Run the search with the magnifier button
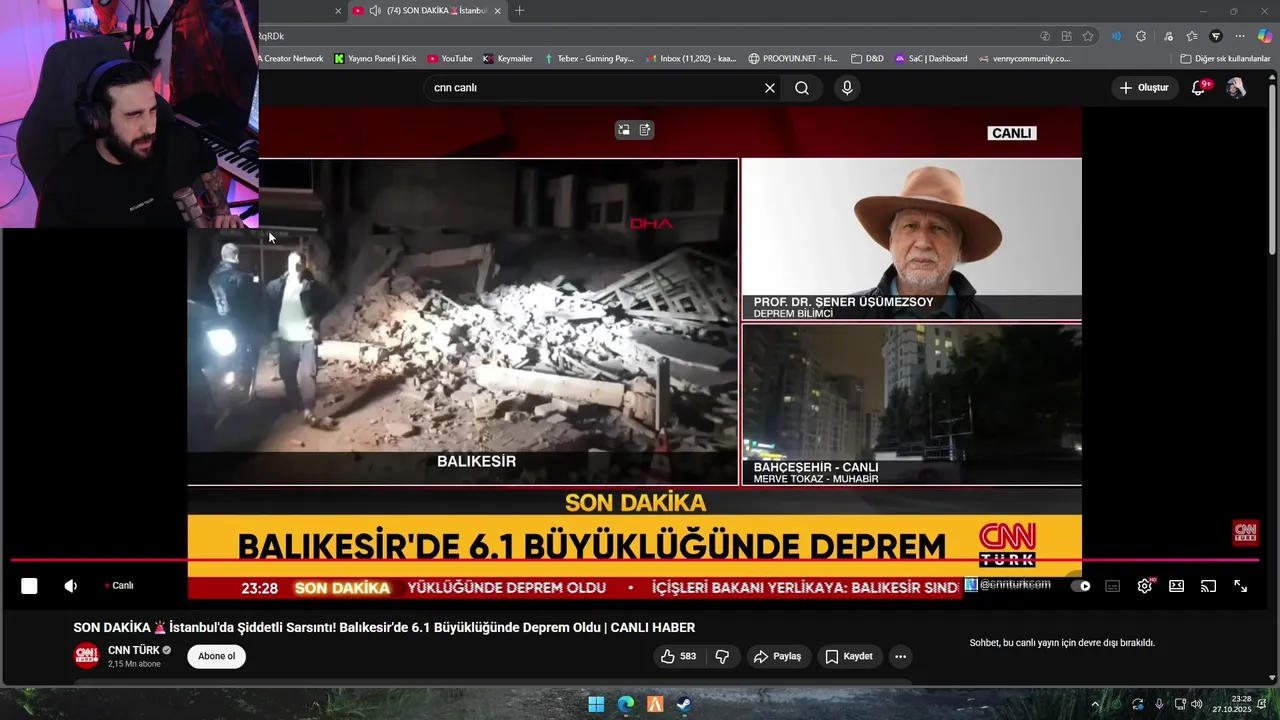This screenshot has height=720, width=1280. point(802,88)
